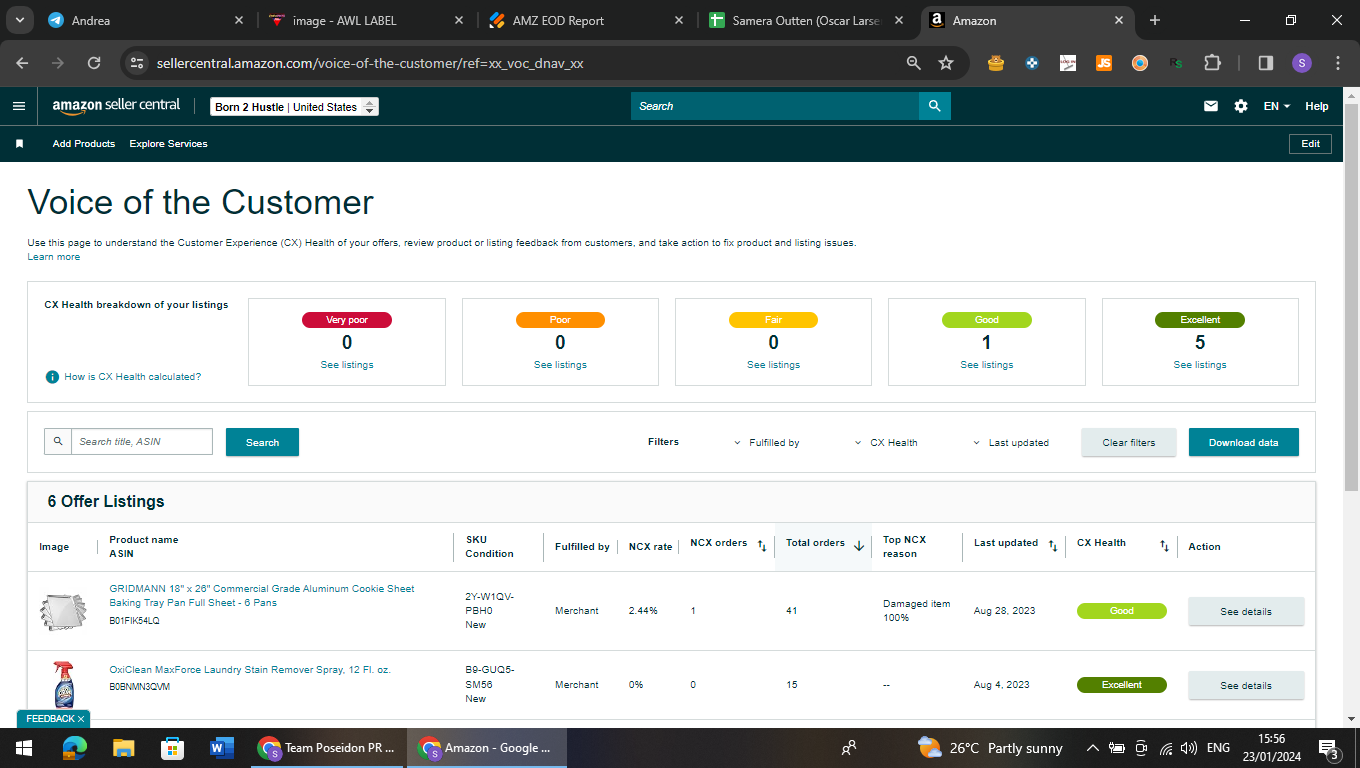
Task: Close the FEEDBACK tab
Action: (81, 719)
